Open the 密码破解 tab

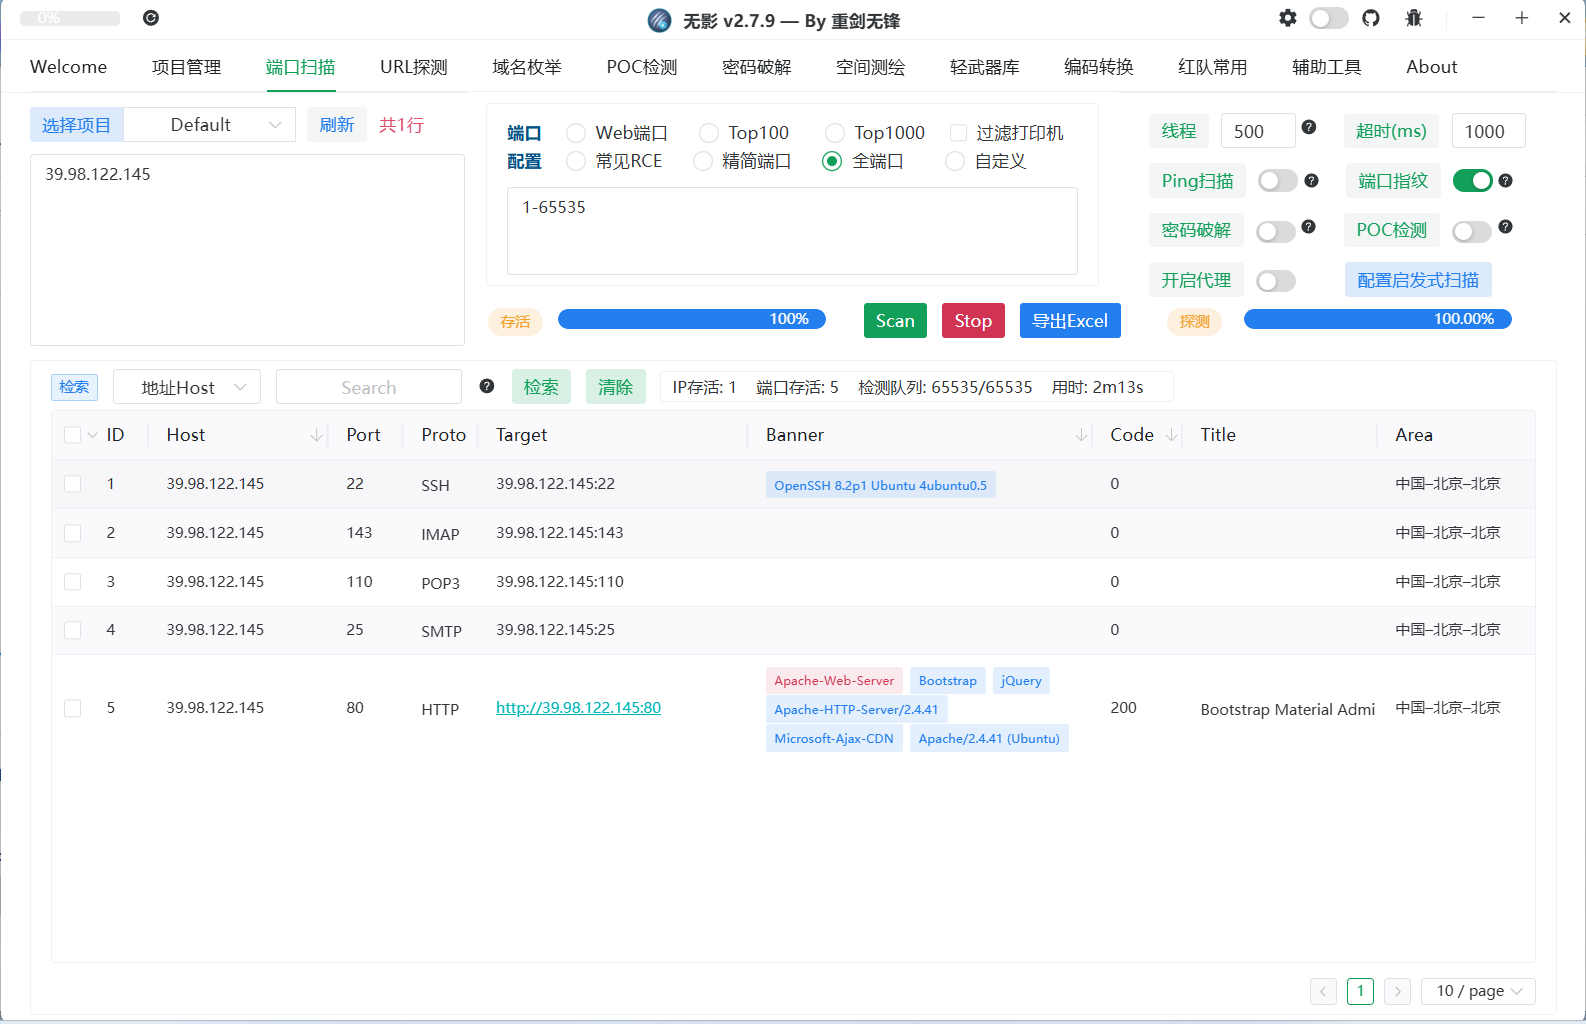point(757,67)
